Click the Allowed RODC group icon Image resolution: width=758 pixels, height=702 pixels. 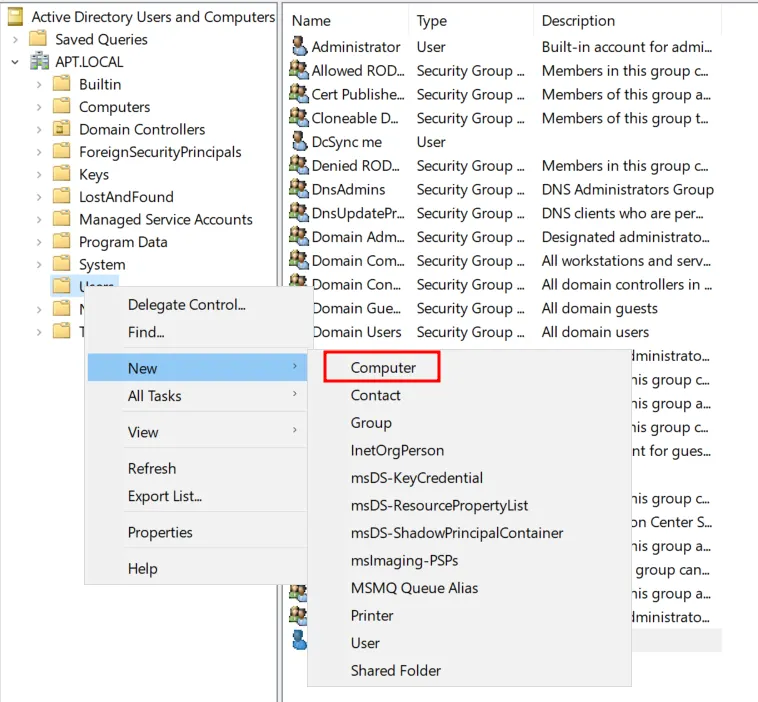pos(299,70)
